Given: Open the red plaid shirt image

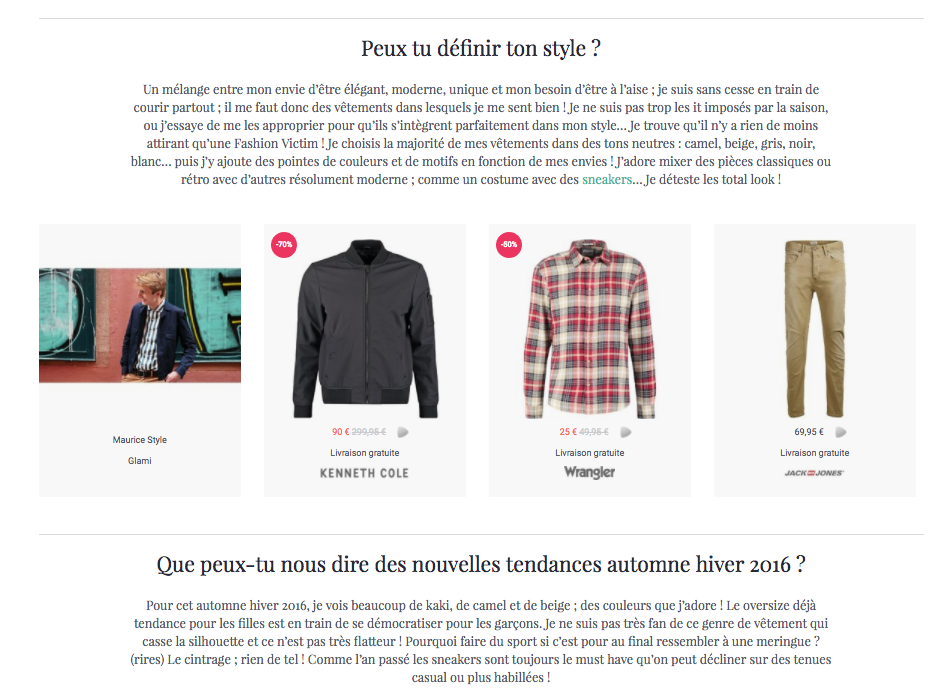Looking at the screenshot, I should tap(589, 328).
